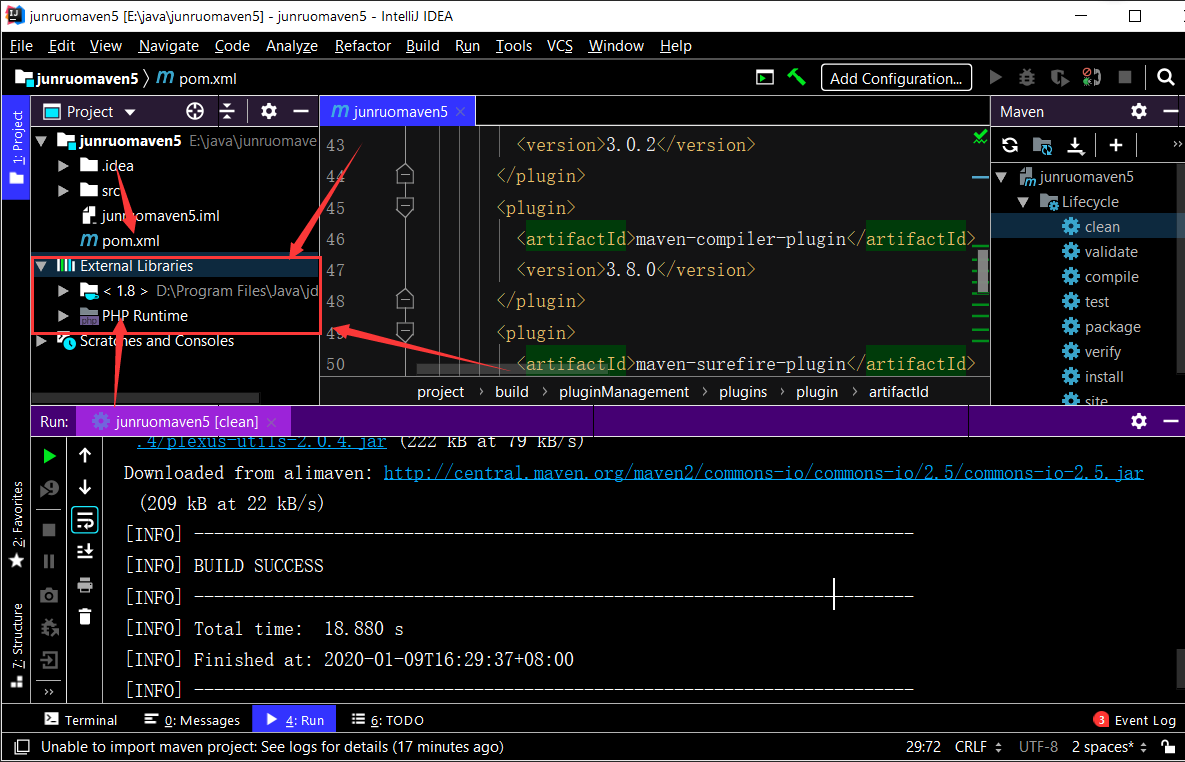Viewport: 1185px width, 762px height.
Task: Open the Navigate menu
Action: tap(169, 46)
